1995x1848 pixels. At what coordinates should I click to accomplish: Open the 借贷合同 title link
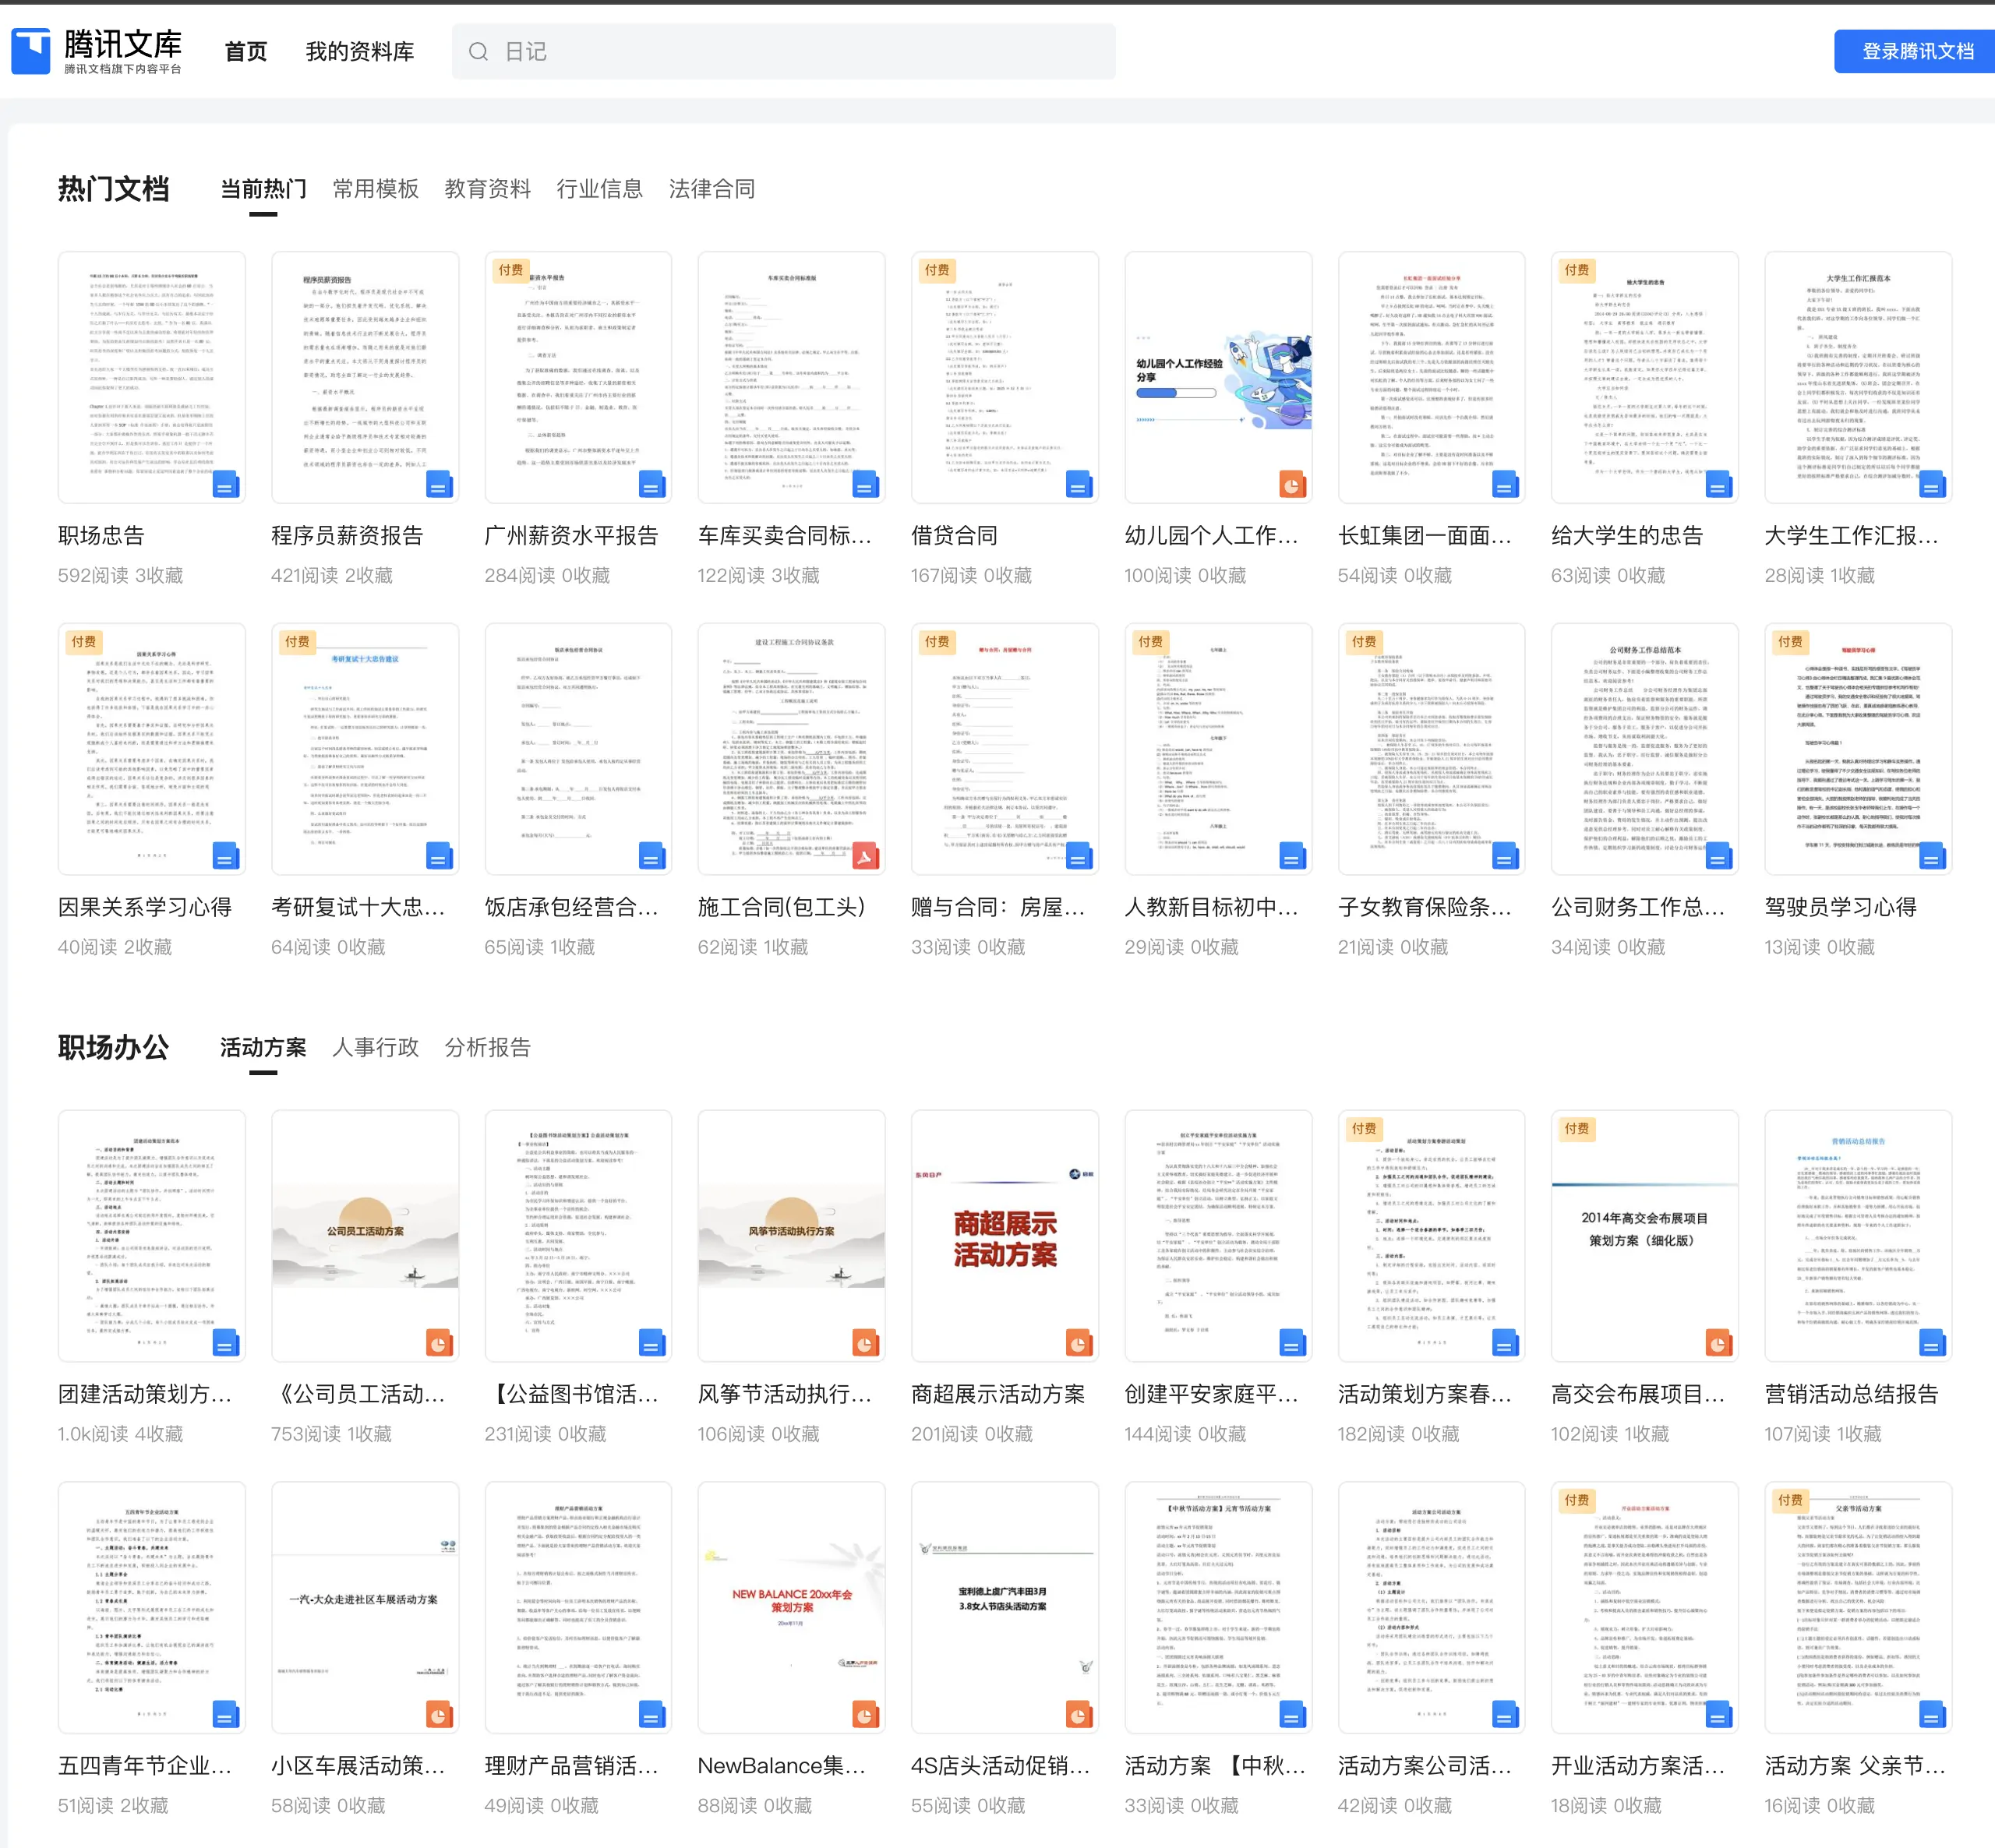pos(954,536)
